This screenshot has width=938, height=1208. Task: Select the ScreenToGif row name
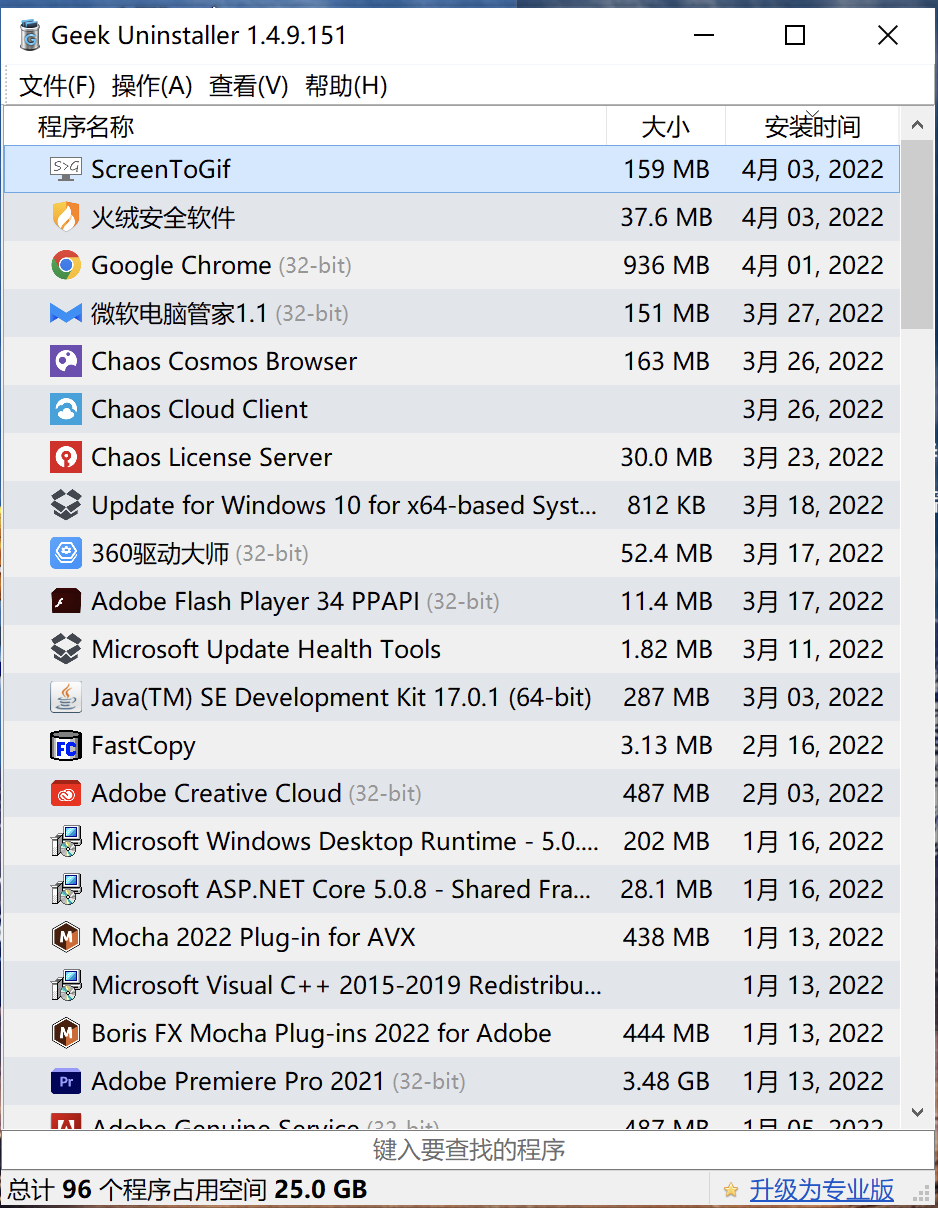pyautogui.click(x=161, y=169)
